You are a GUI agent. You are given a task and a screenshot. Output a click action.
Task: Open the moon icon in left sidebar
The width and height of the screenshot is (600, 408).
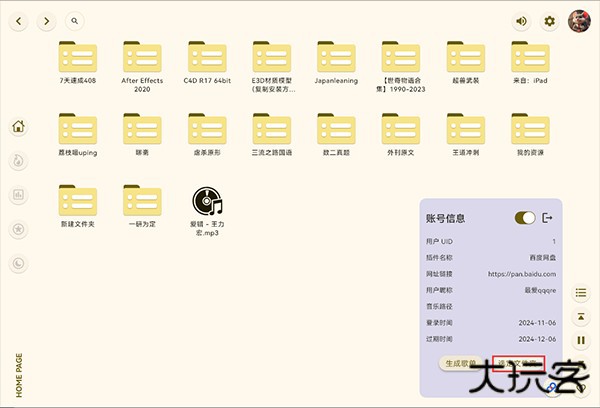[18, 263]
